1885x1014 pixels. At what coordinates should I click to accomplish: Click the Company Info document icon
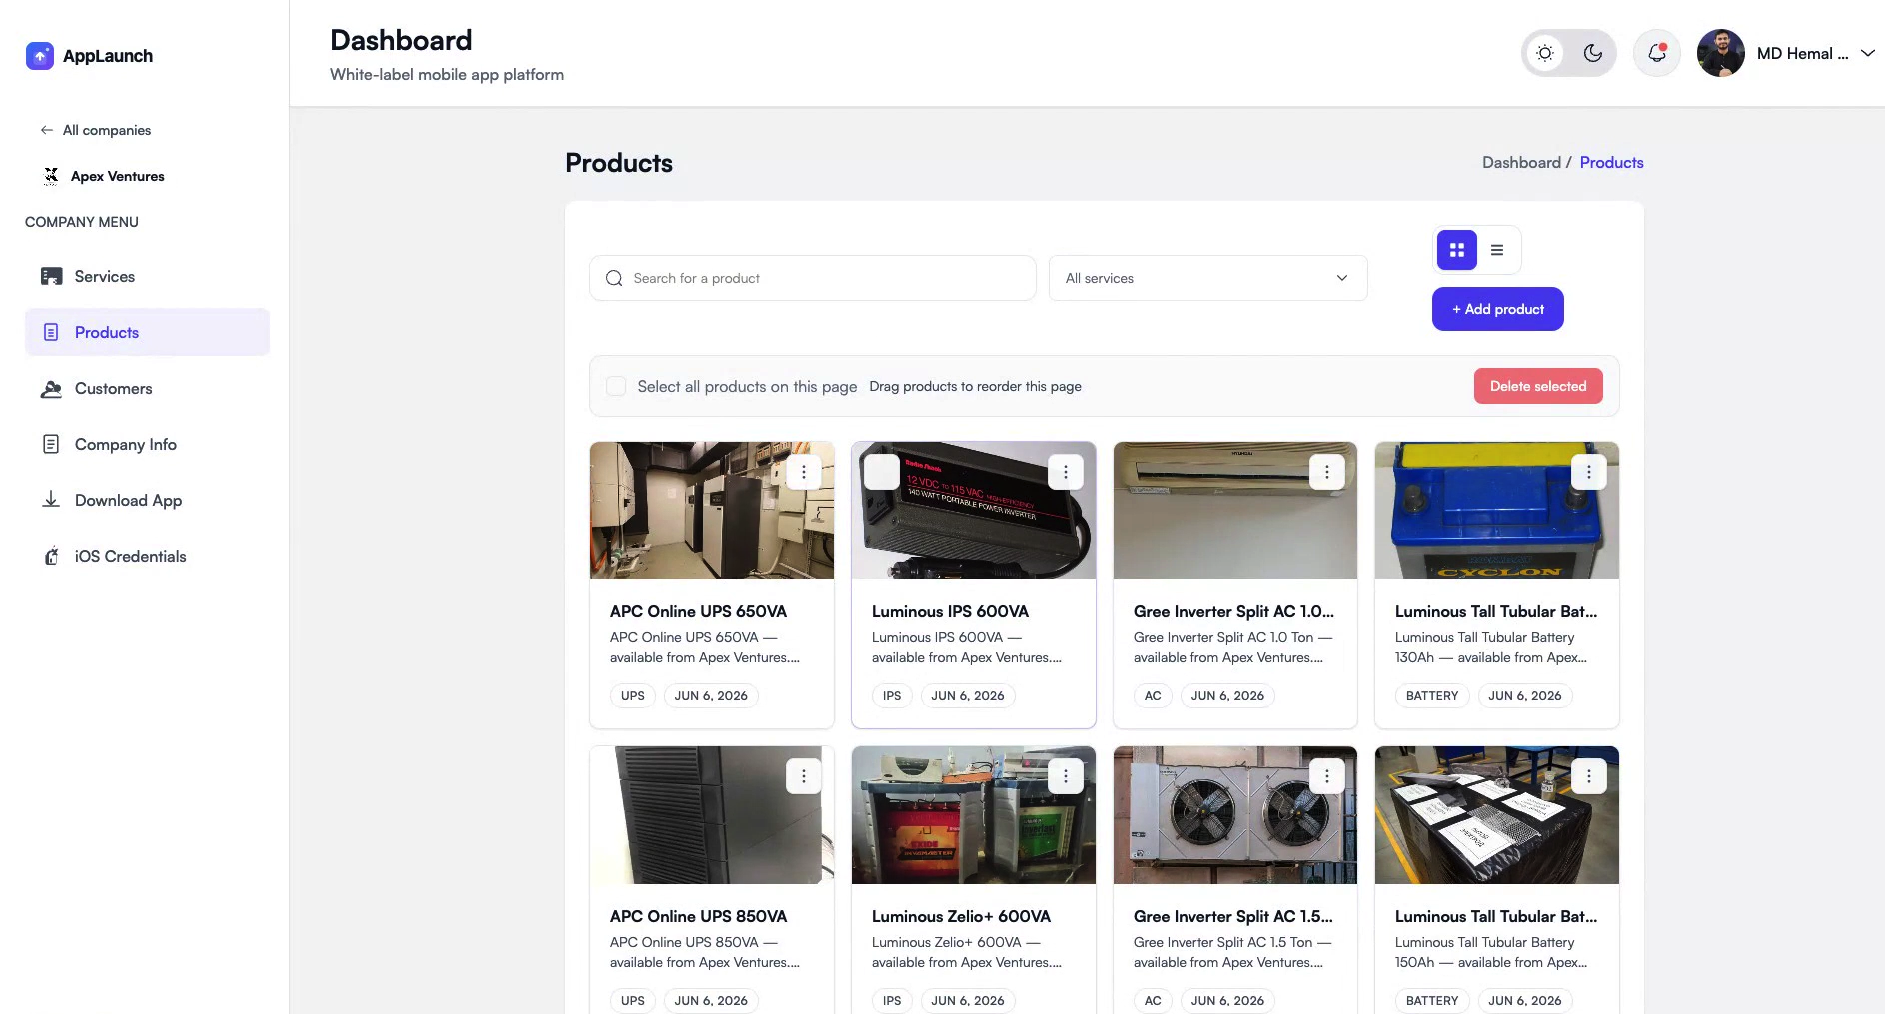(x=51, y=444)
